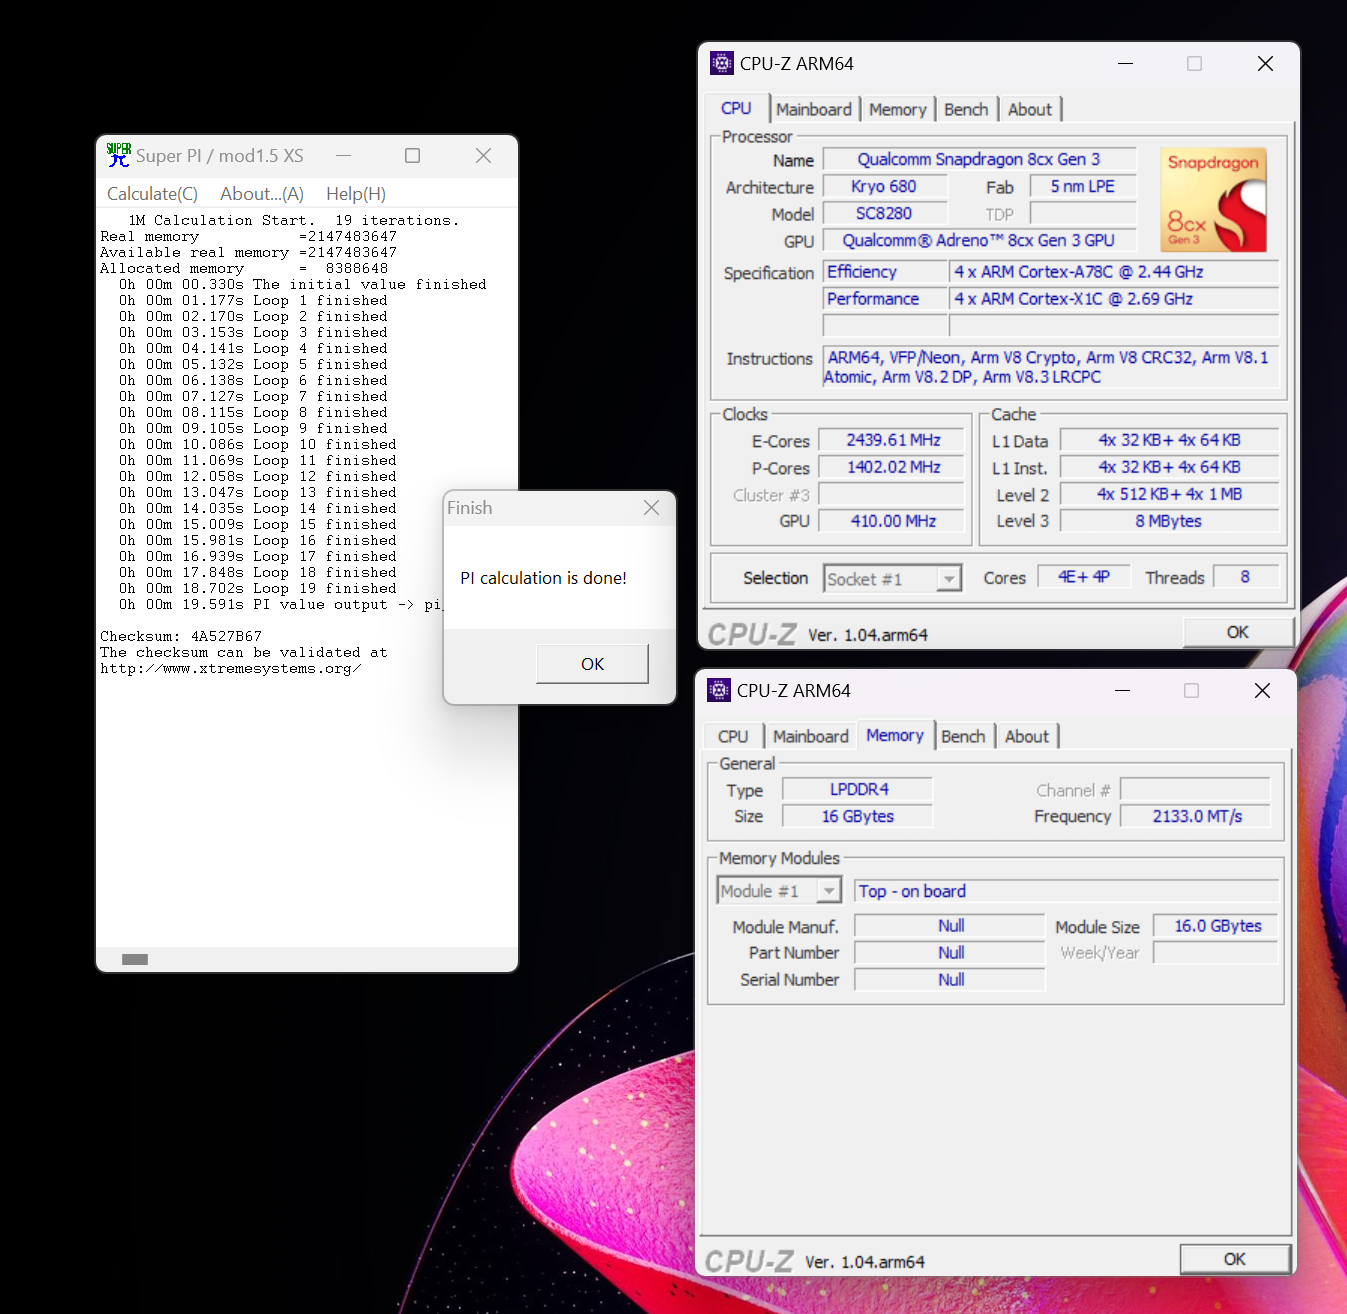
Task: Click OK in the lower CPU-Z Memory window
Action: (1235, 1259)
